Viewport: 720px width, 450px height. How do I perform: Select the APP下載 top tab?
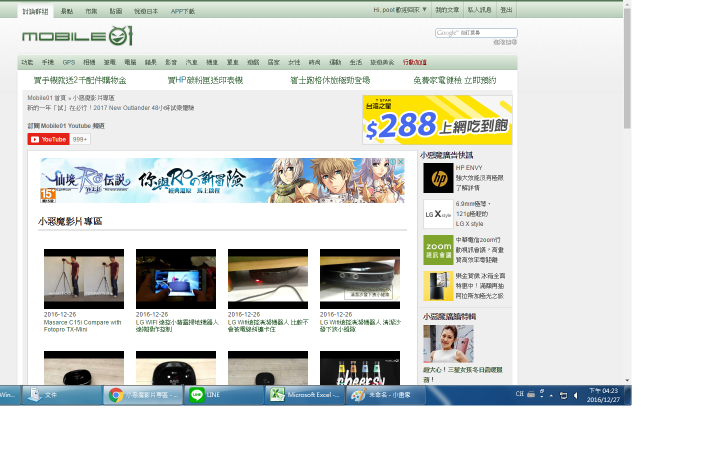tap(183, 11)
